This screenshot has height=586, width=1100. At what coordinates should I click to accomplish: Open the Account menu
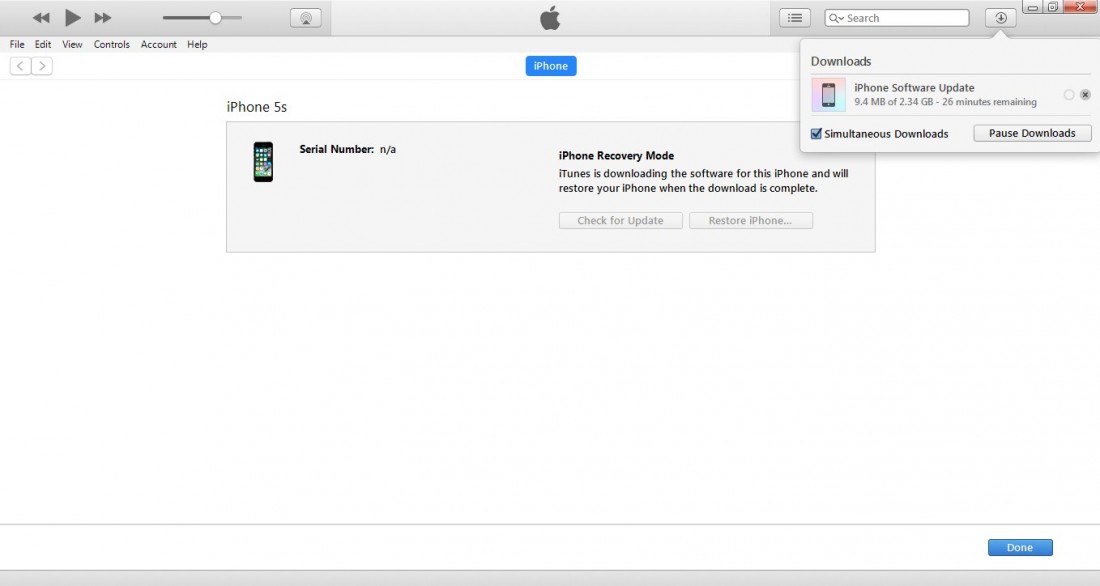click(x=159, y=44)
